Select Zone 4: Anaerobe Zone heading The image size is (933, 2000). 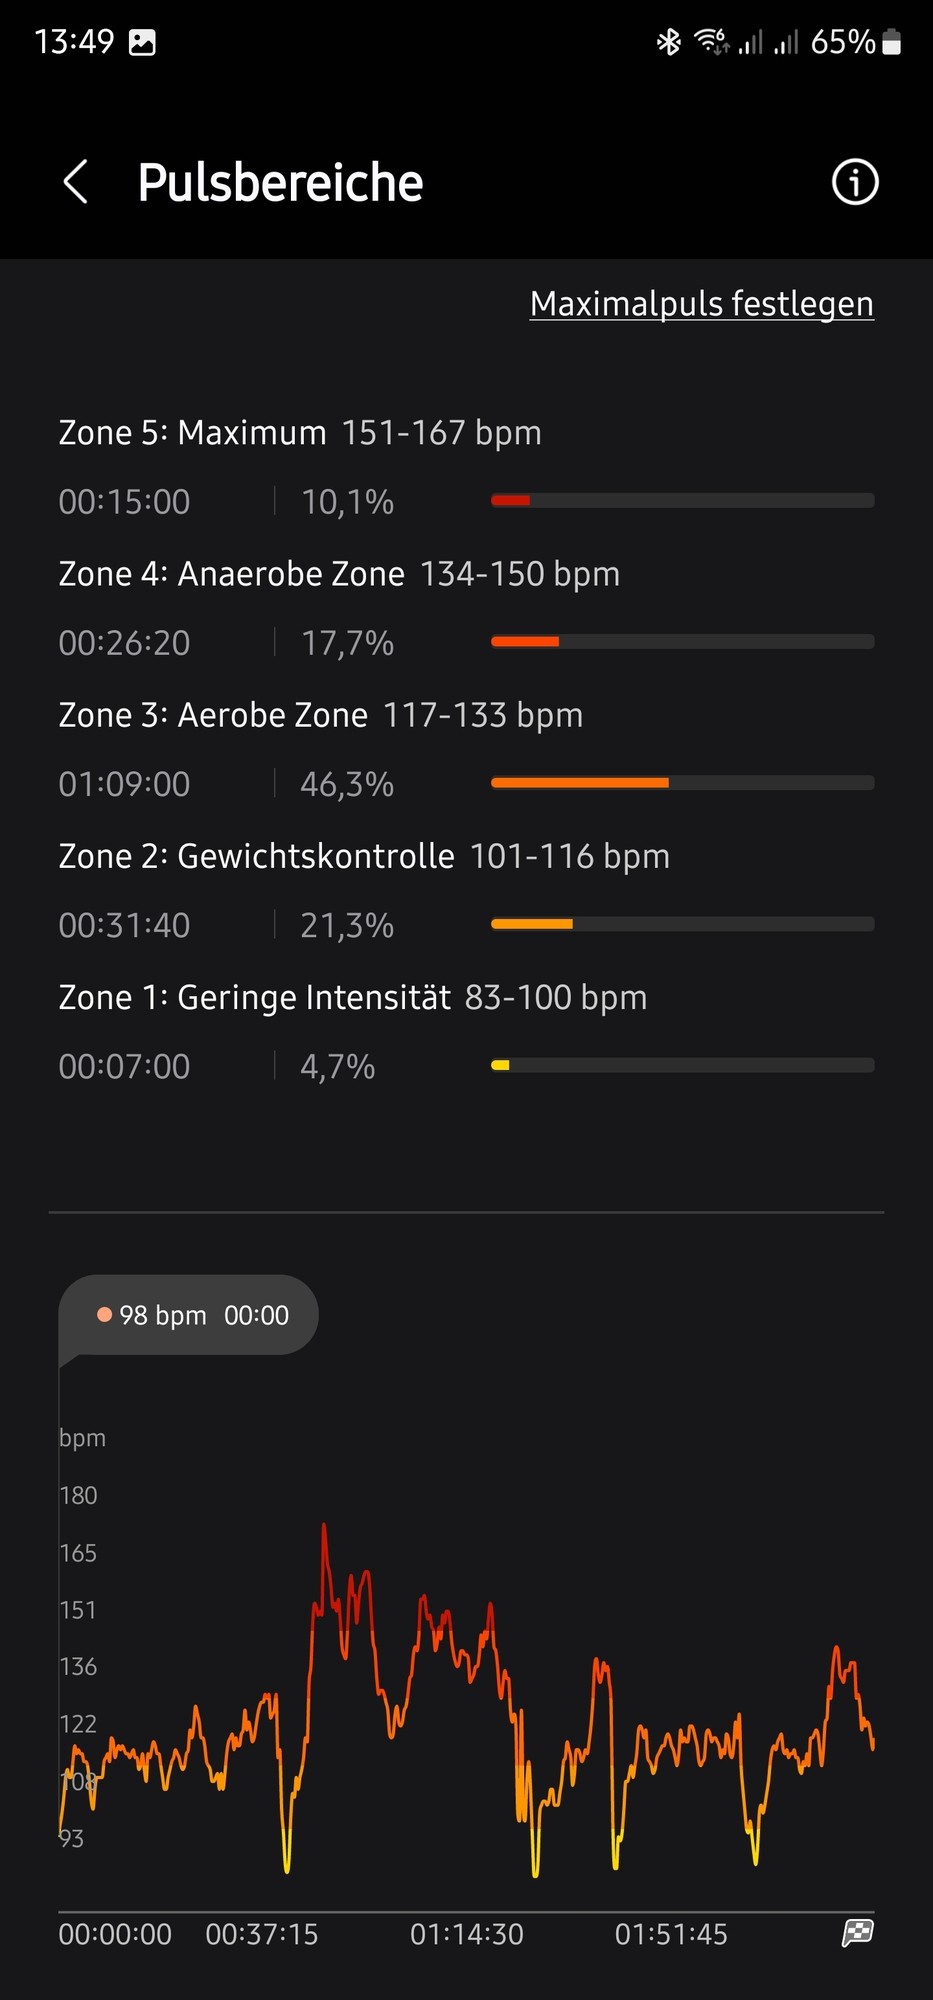(x=232, y=574)
